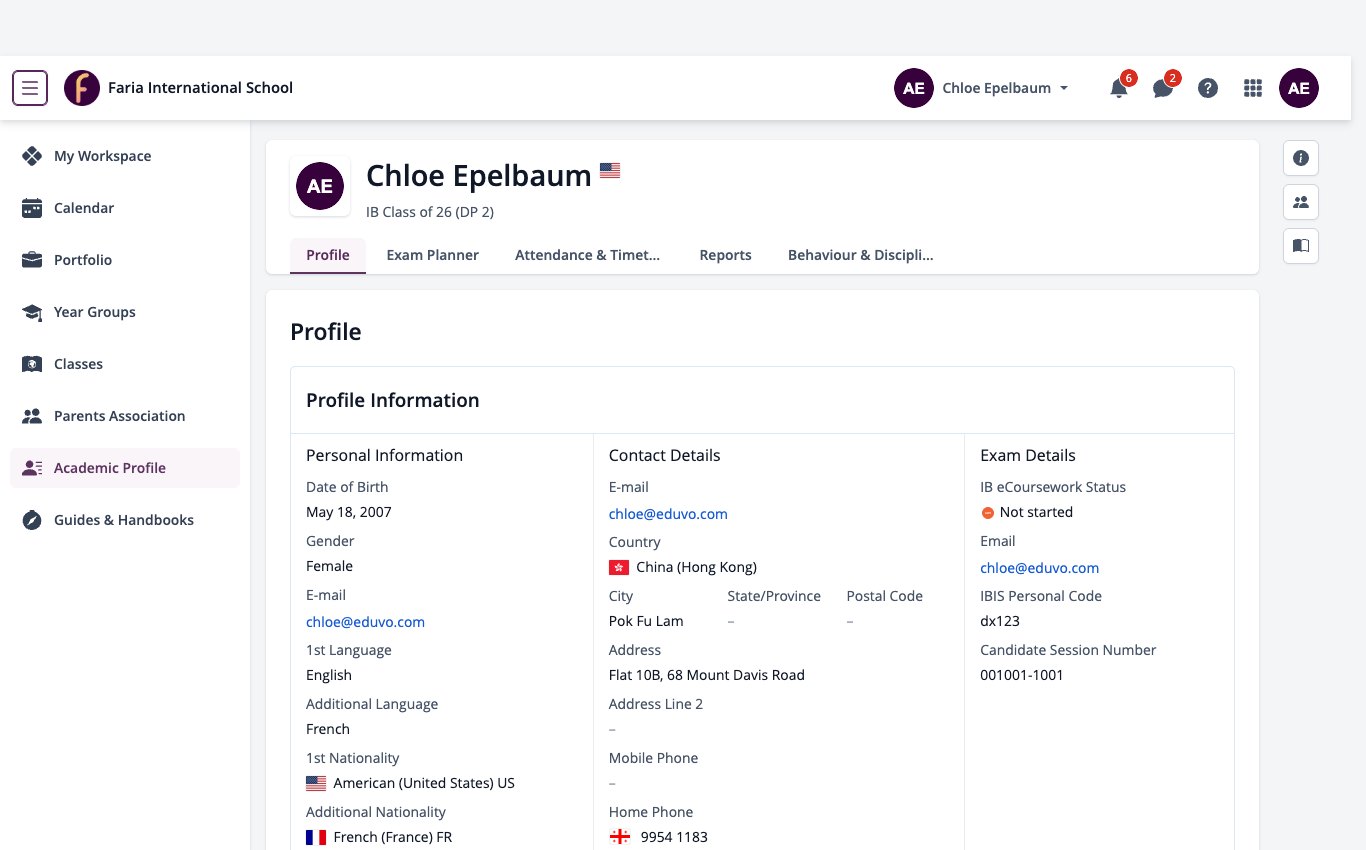Open the Reports tab
Viewport: 1366px width, 850px height.
(725, 255)
